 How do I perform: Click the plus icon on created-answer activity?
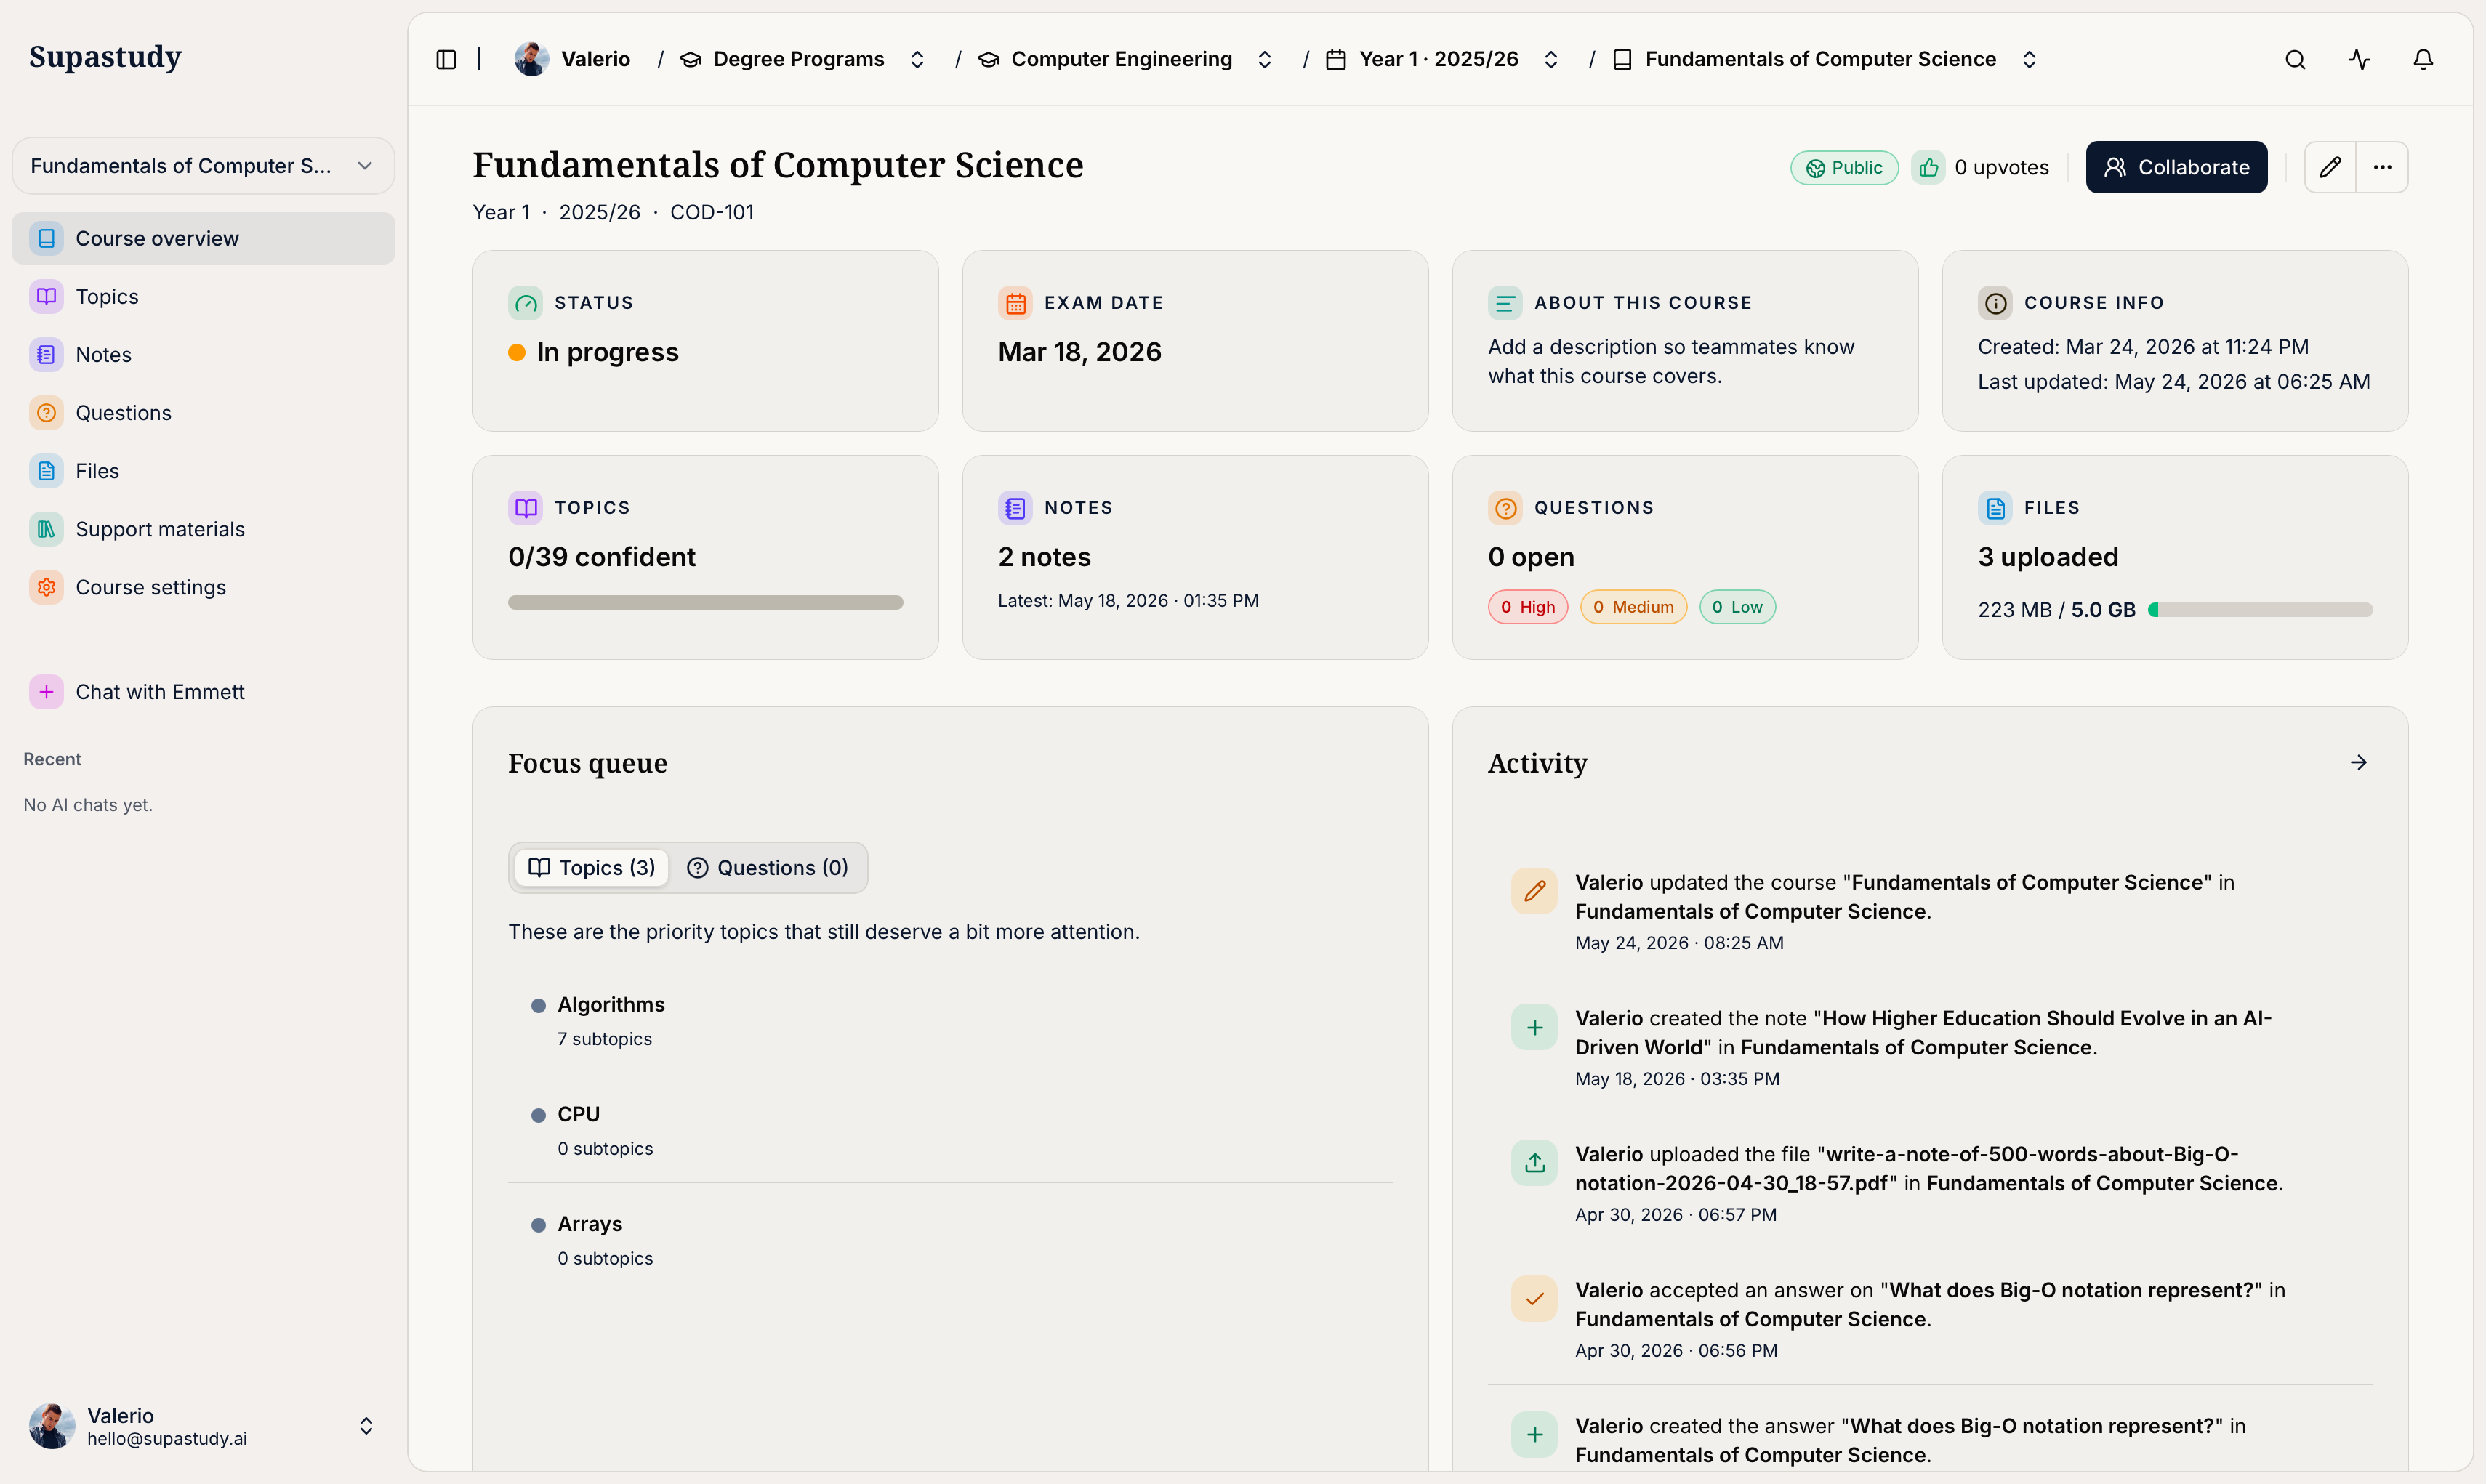coord(1535,1435)
